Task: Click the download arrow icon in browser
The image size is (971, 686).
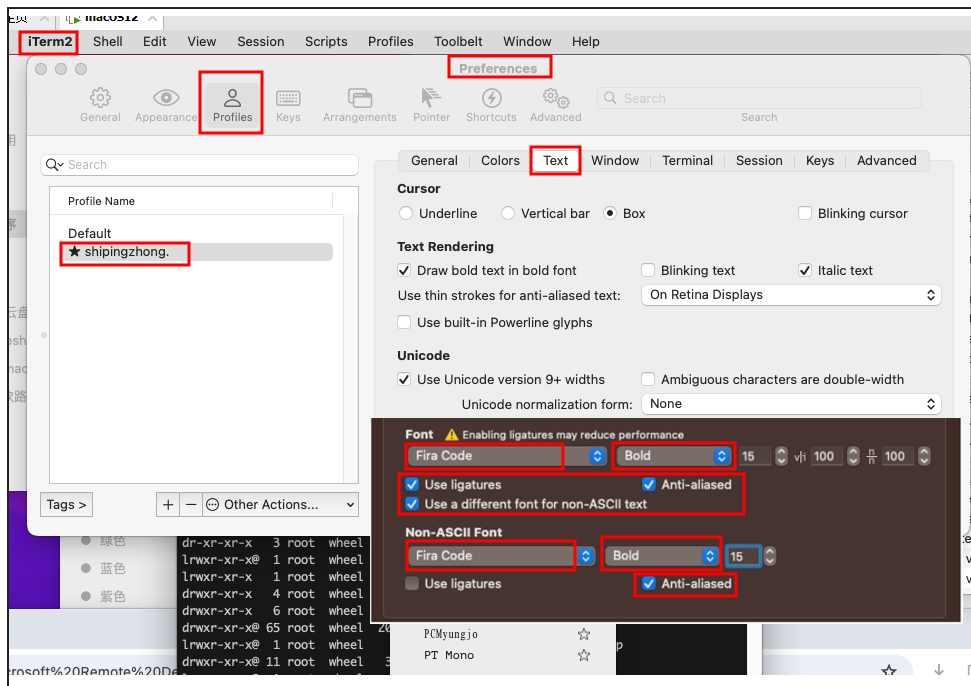Action: tap(939, 669)
